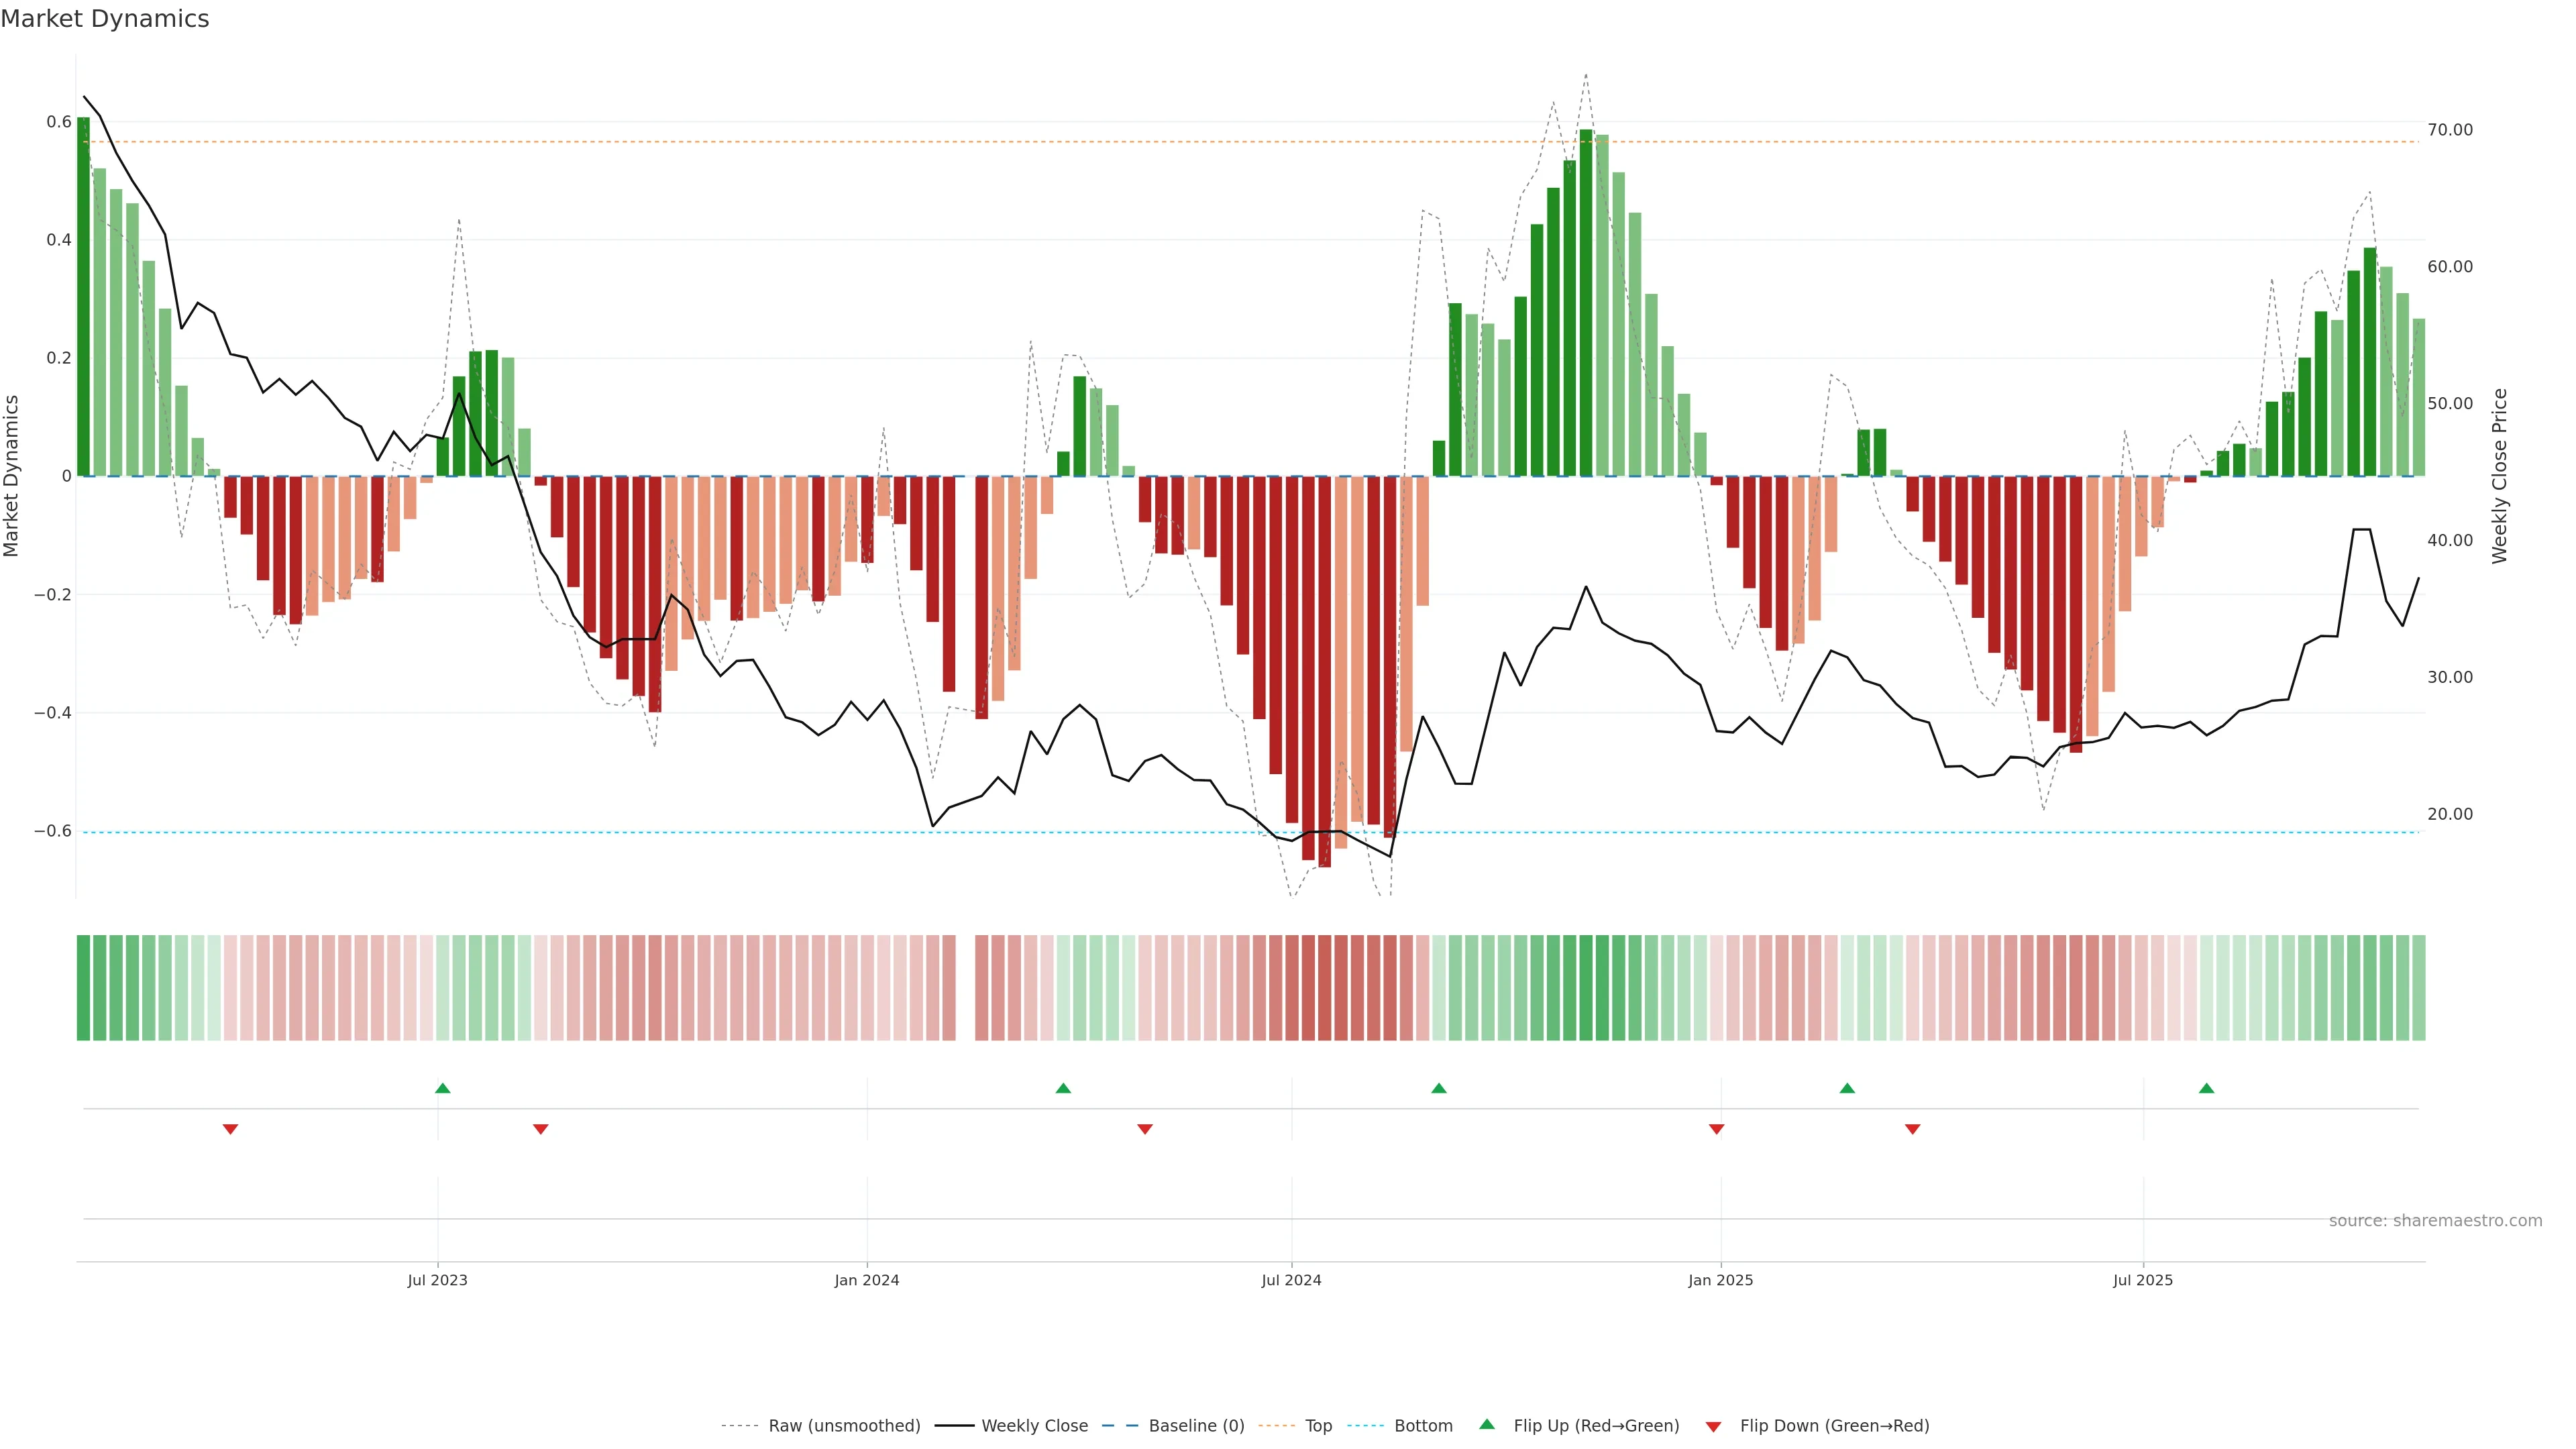2576x1449 pixels.
Task: Select the flip-up triangle after Jul 2024
Action: (x=1439, y=1088)
